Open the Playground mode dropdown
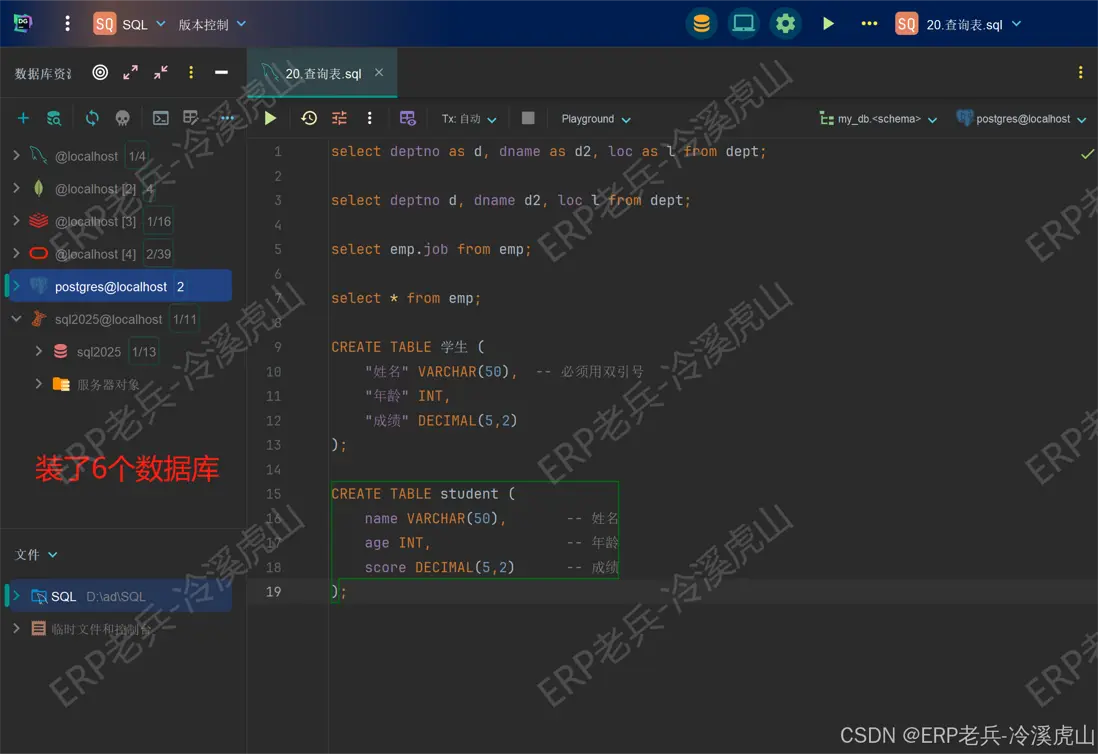The height and width of the screenshot is (754, 1098). [x=595, y=119]
